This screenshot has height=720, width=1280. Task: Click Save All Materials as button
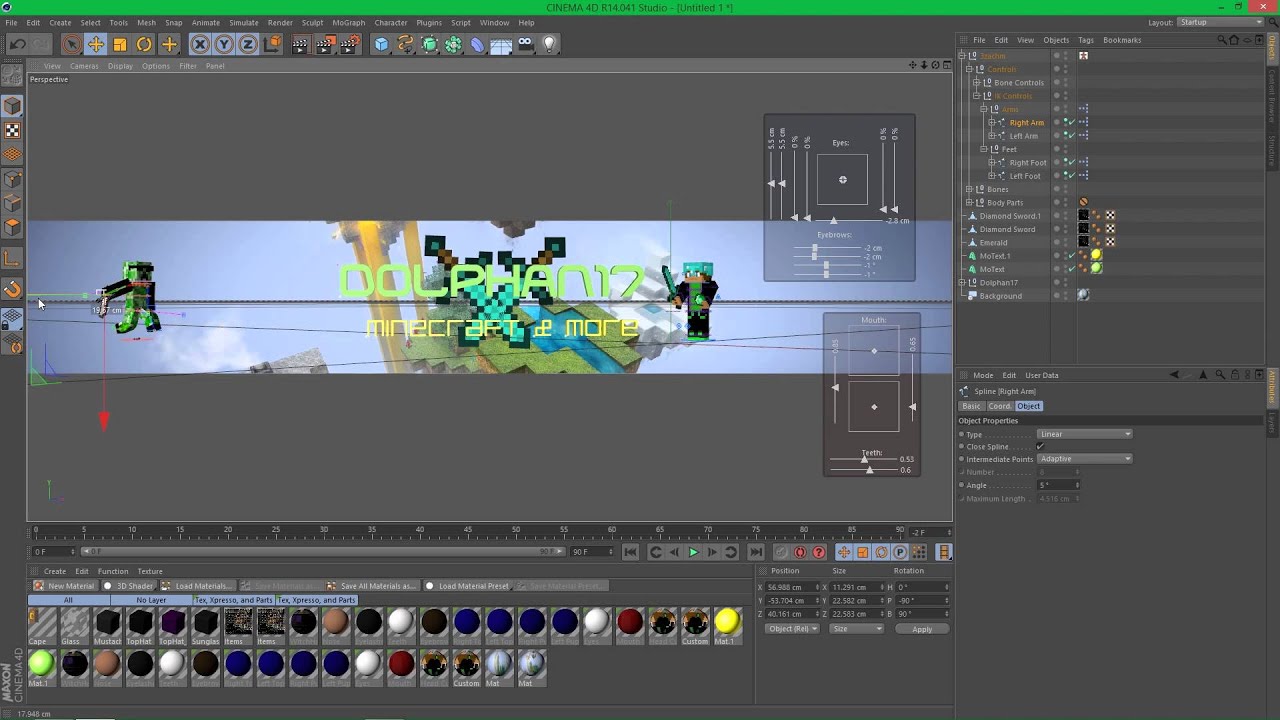coord(371,586)
